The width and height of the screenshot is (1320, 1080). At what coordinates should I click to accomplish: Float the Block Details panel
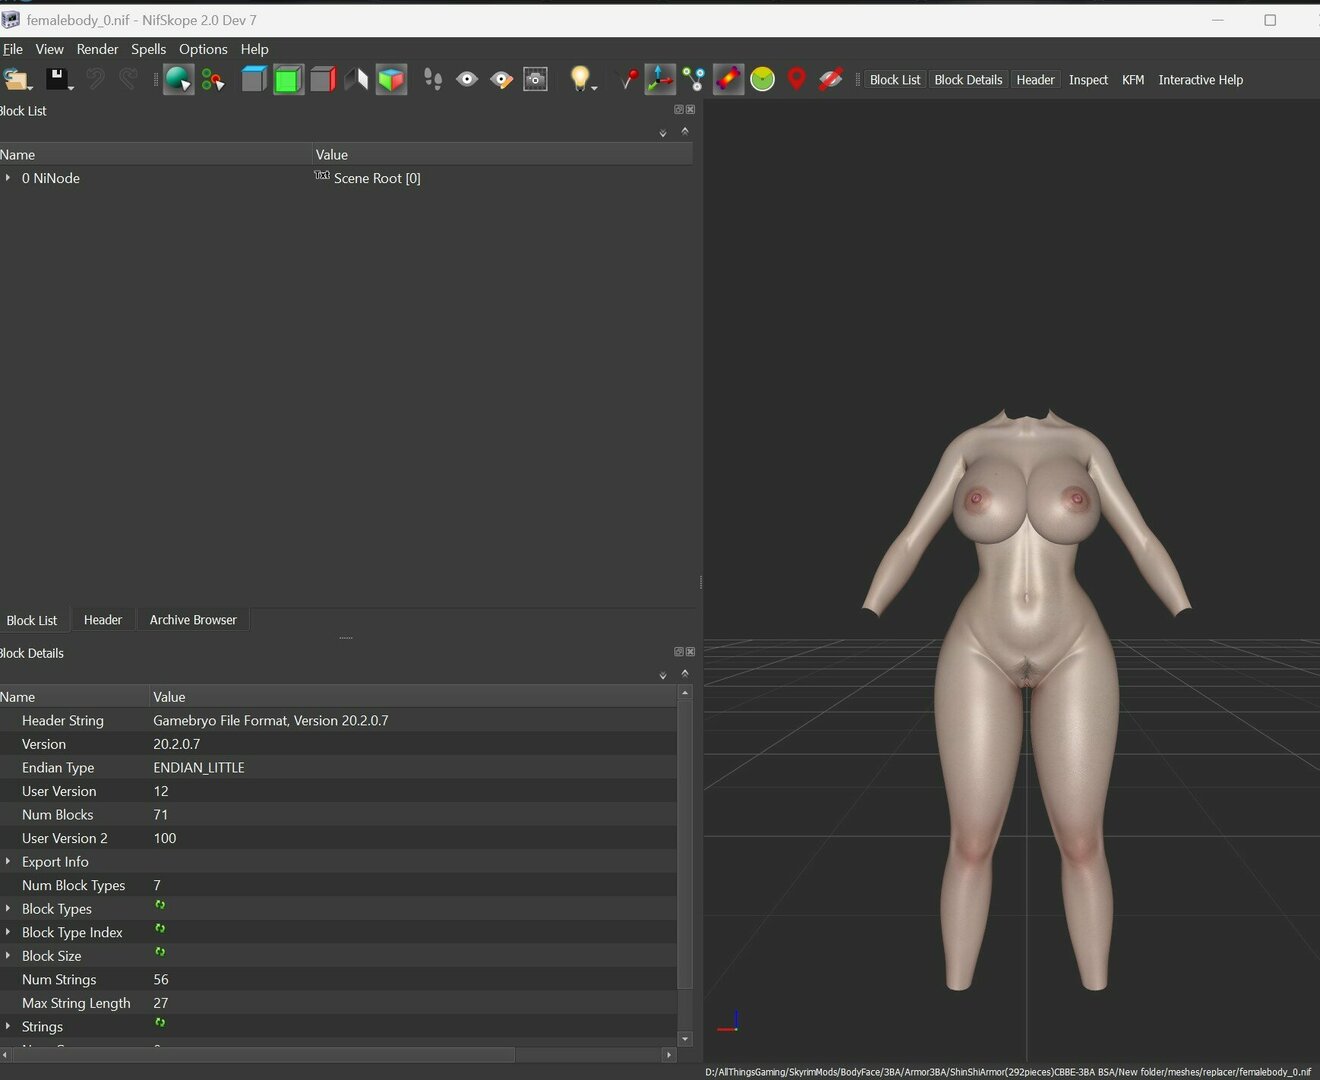tap(679, 652)
